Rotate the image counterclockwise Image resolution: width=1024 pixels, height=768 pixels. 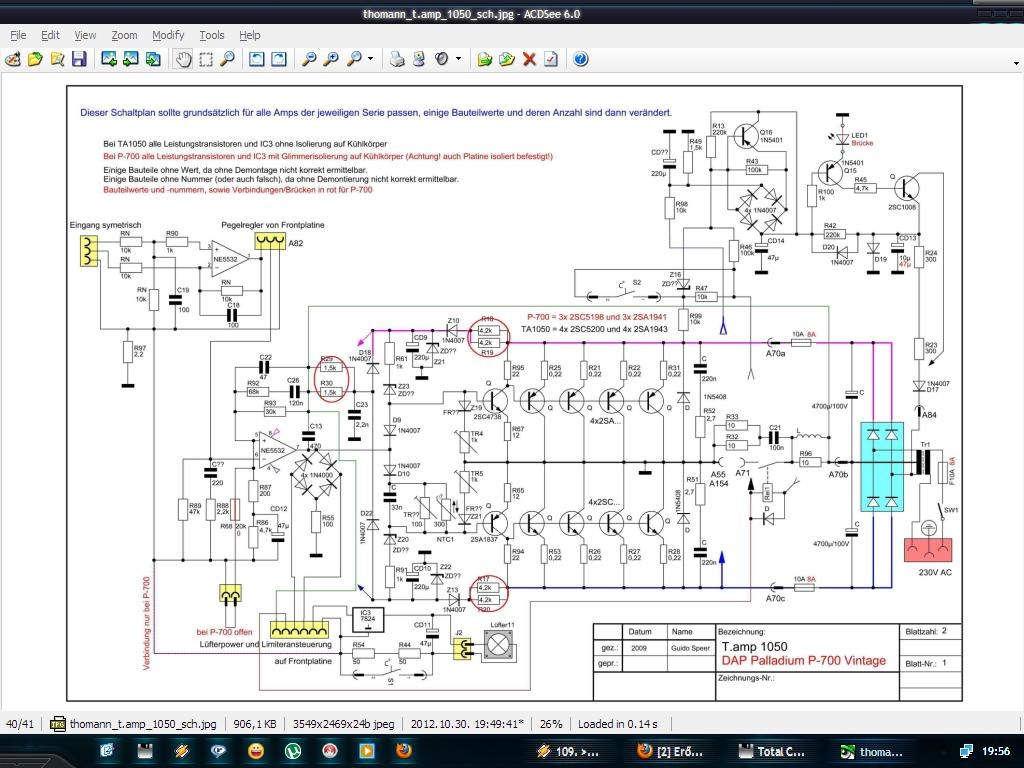(256, 59)
